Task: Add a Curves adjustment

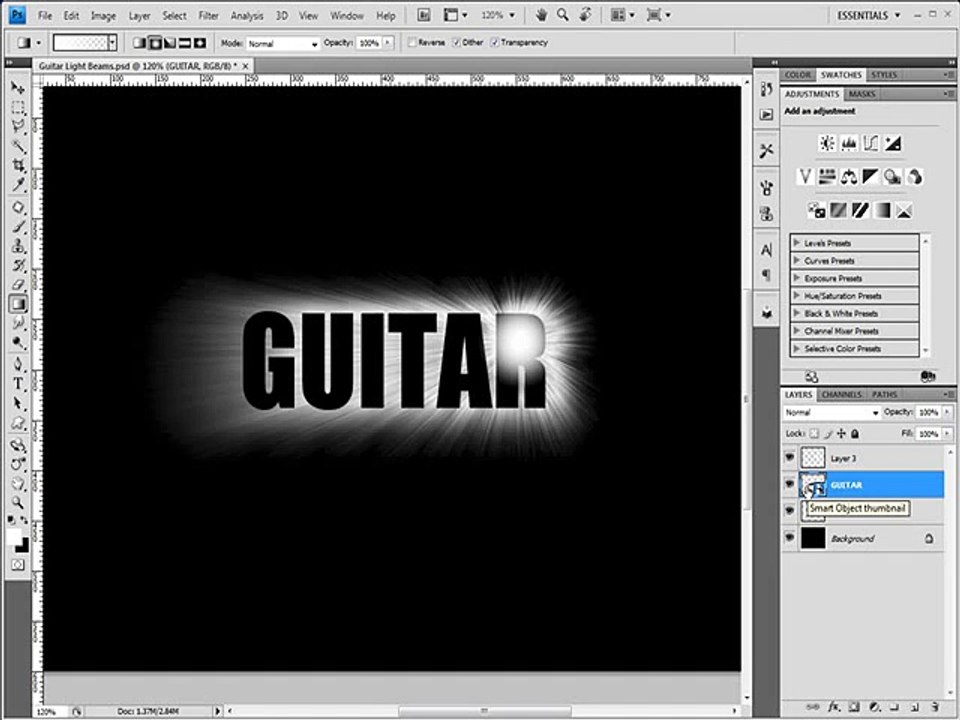Action: 871,144
